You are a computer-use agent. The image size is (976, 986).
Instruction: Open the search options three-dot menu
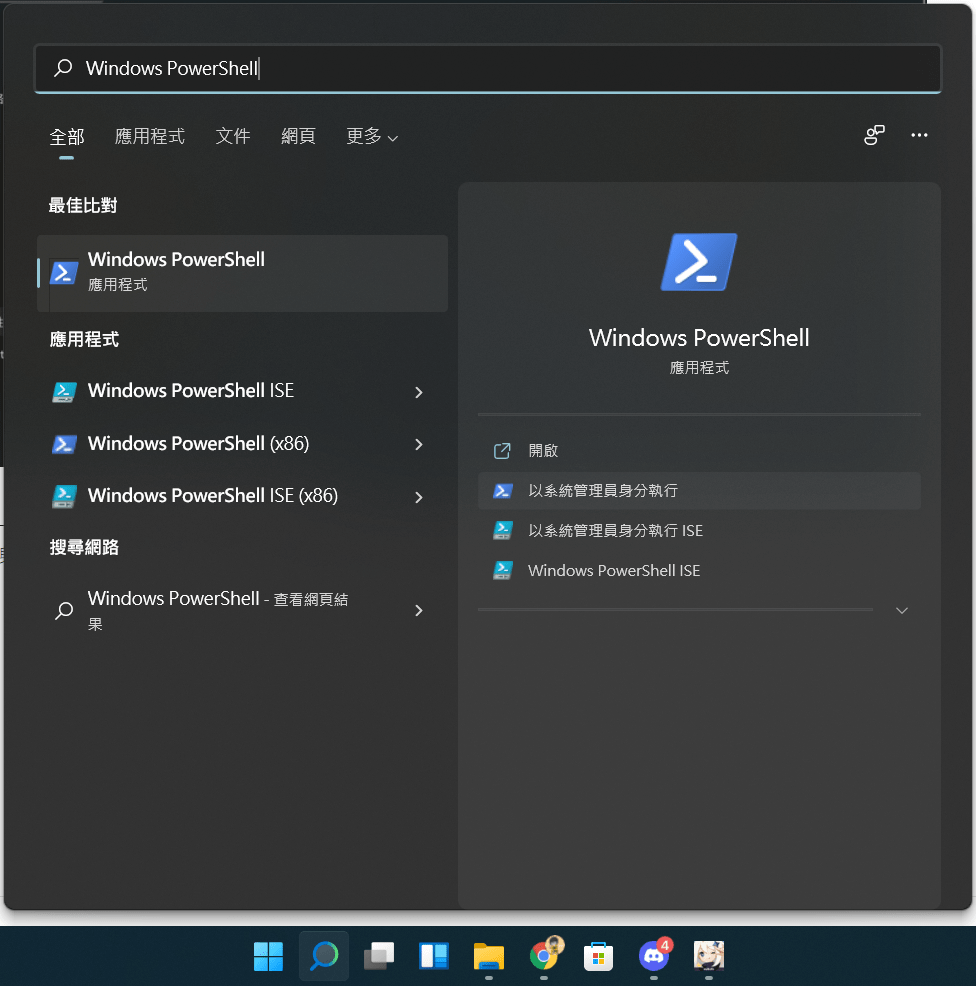pos(919,136)
